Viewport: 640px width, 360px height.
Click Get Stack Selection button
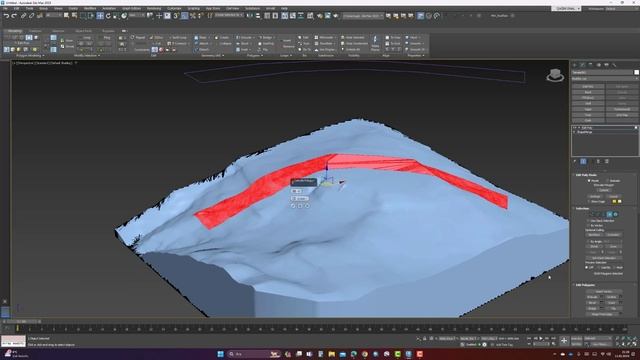click(x=604, y=258)
